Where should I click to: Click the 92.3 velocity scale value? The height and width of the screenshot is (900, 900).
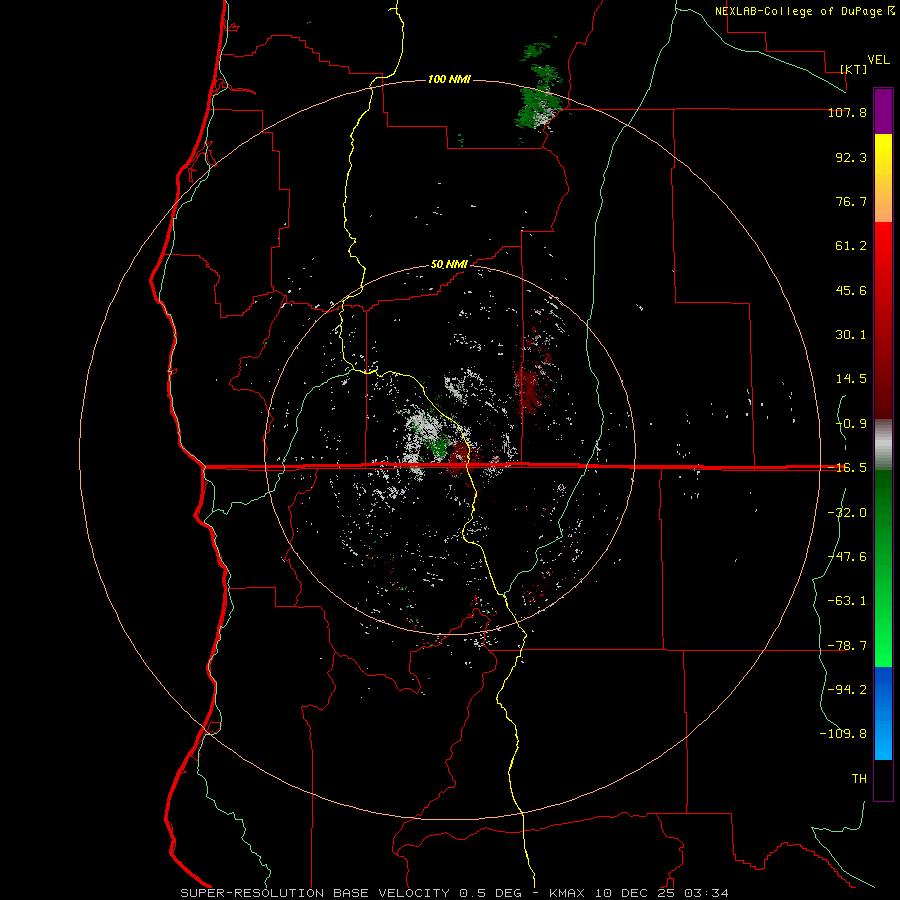[x=851, y=157]
